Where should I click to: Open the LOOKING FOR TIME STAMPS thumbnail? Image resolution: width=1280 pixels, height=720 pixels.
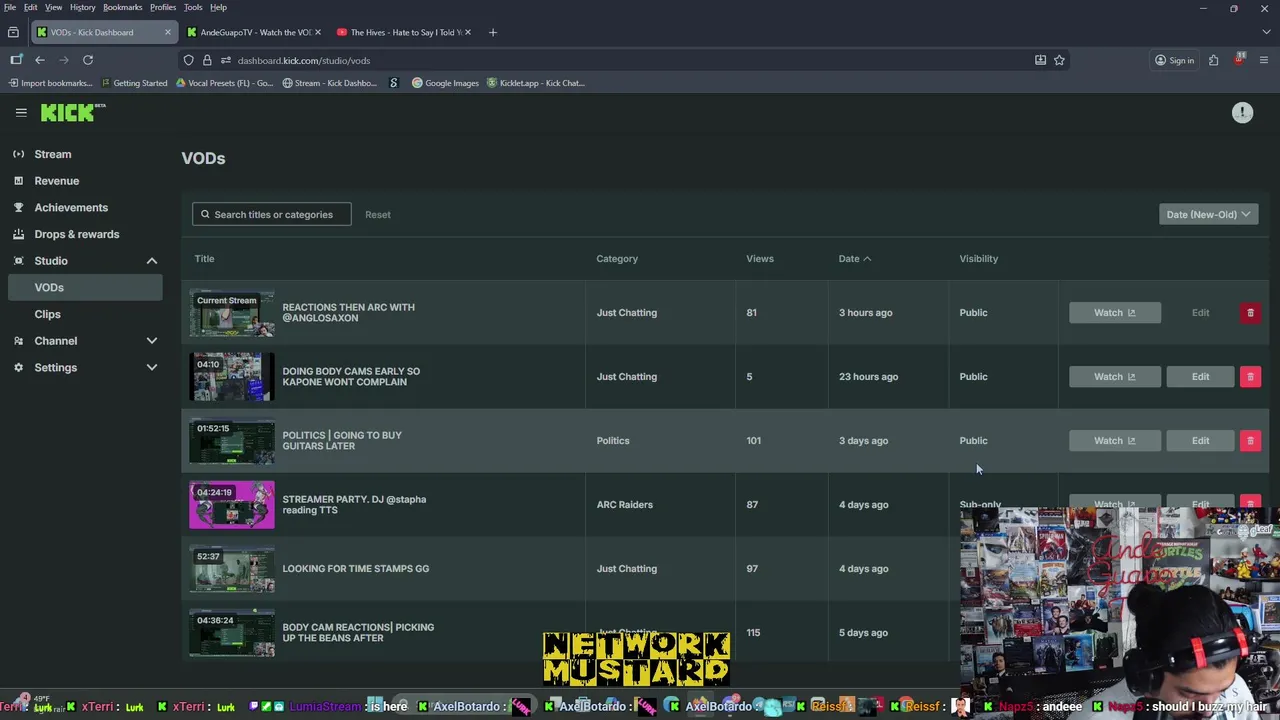(232, 569)
